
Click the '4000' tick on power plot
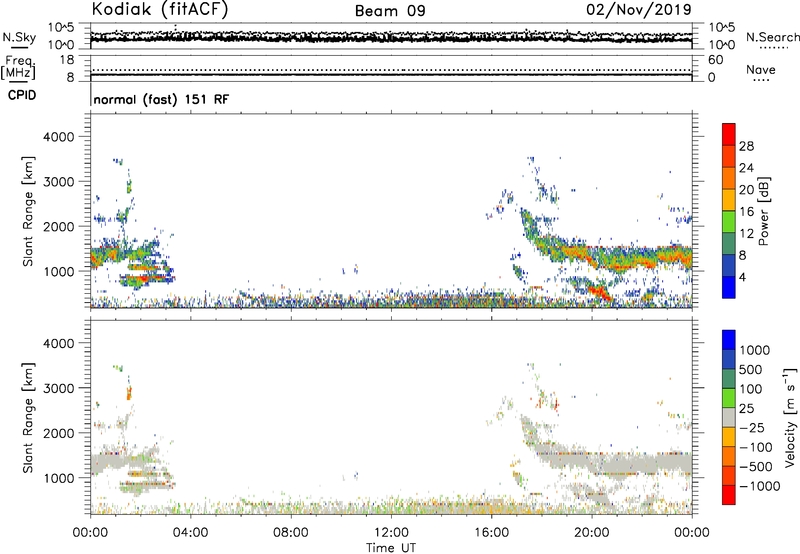[x=58, y=137]
